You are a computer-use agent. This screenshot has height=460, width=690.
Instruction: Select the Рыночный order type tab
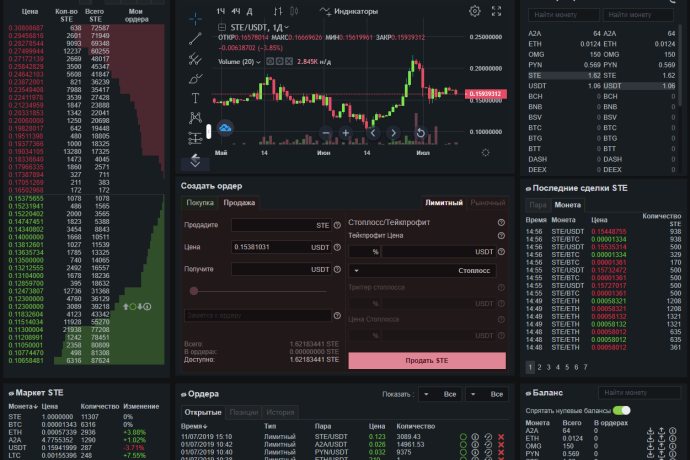coord(488,203)
